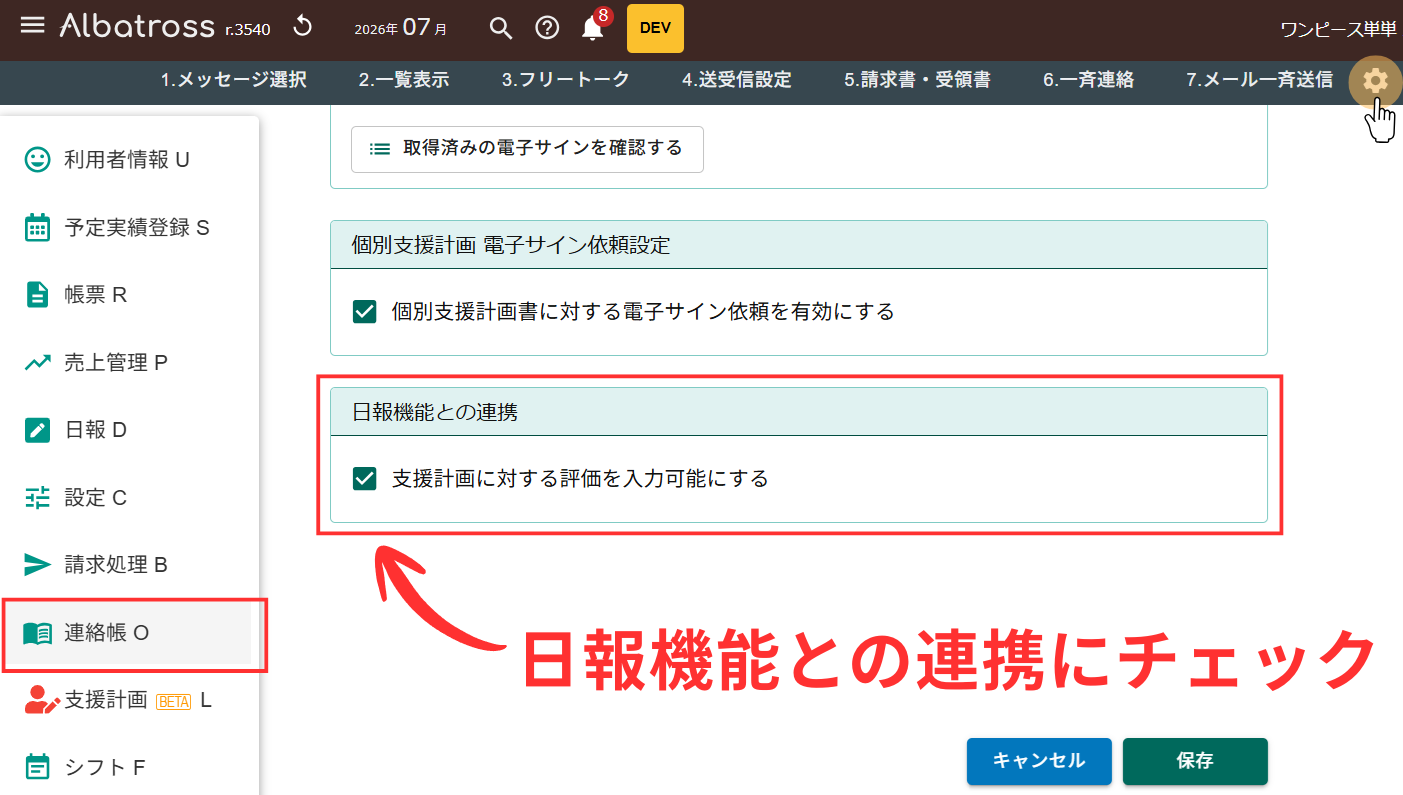The height and width of the screenshot is (795, 1403).
Task: Click the red 8 notification badge
Action: [603, 16]
